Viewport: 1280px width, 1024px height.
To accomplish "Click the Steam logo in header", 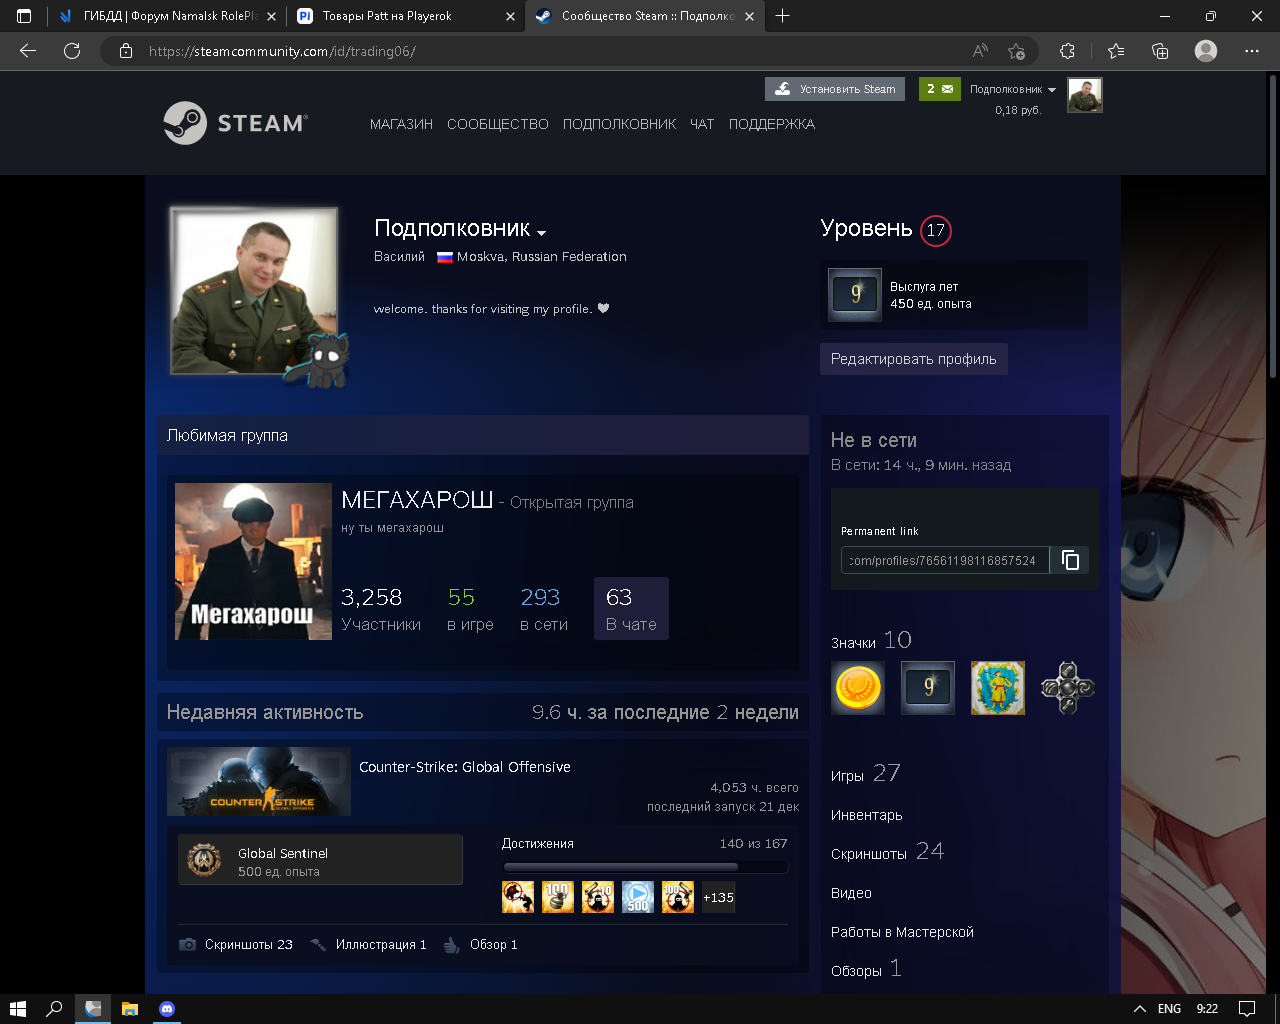I will click(x=235, y=123).
